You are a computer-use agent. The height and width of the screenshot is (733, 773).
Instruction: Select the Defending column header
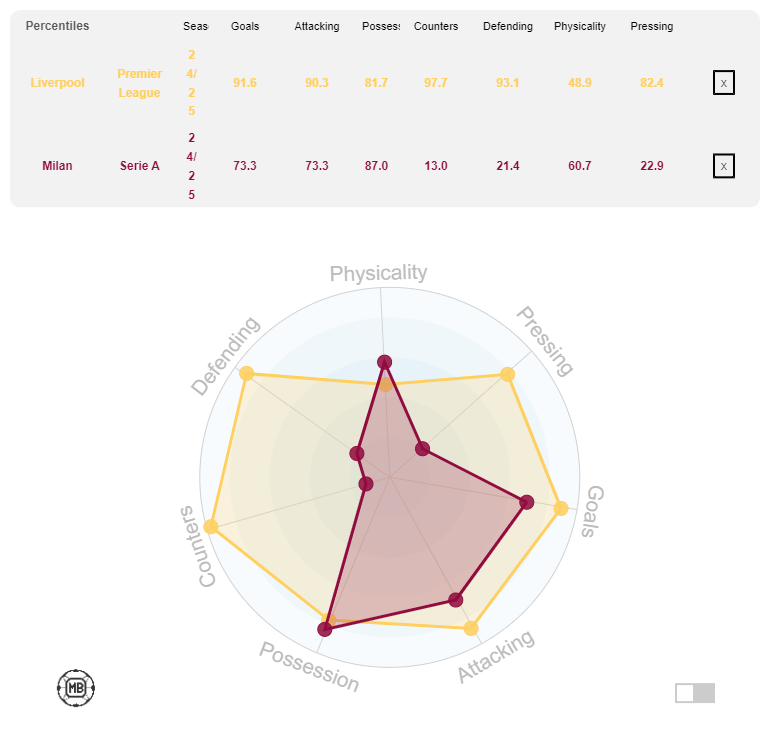(x=508, y=26)
